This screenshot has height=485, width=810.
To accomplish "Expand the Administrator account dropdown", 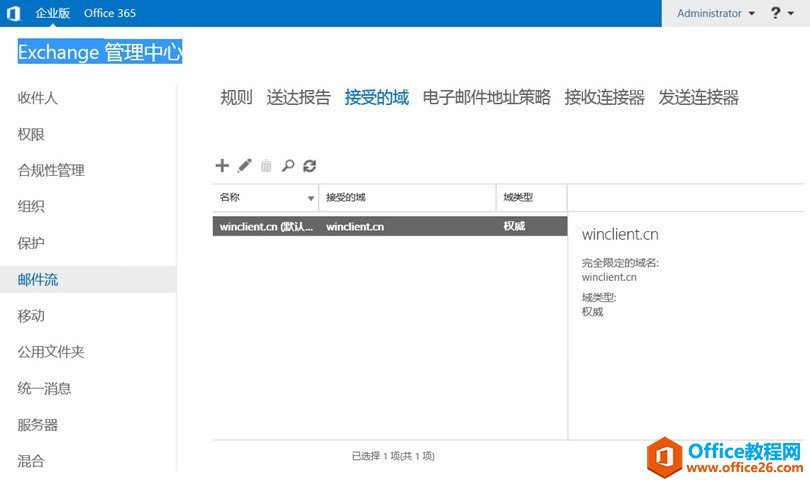I will [716, 13].
